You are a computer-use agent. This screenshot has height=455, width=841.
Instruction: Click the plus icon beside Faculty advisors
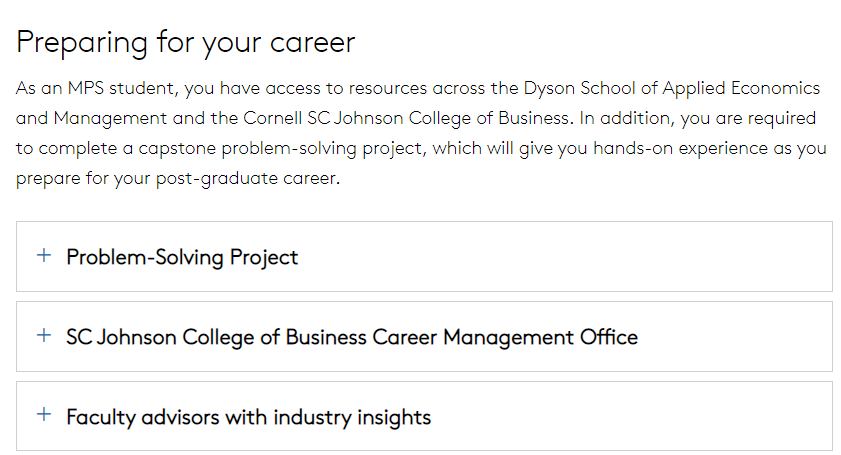(43, 415)
